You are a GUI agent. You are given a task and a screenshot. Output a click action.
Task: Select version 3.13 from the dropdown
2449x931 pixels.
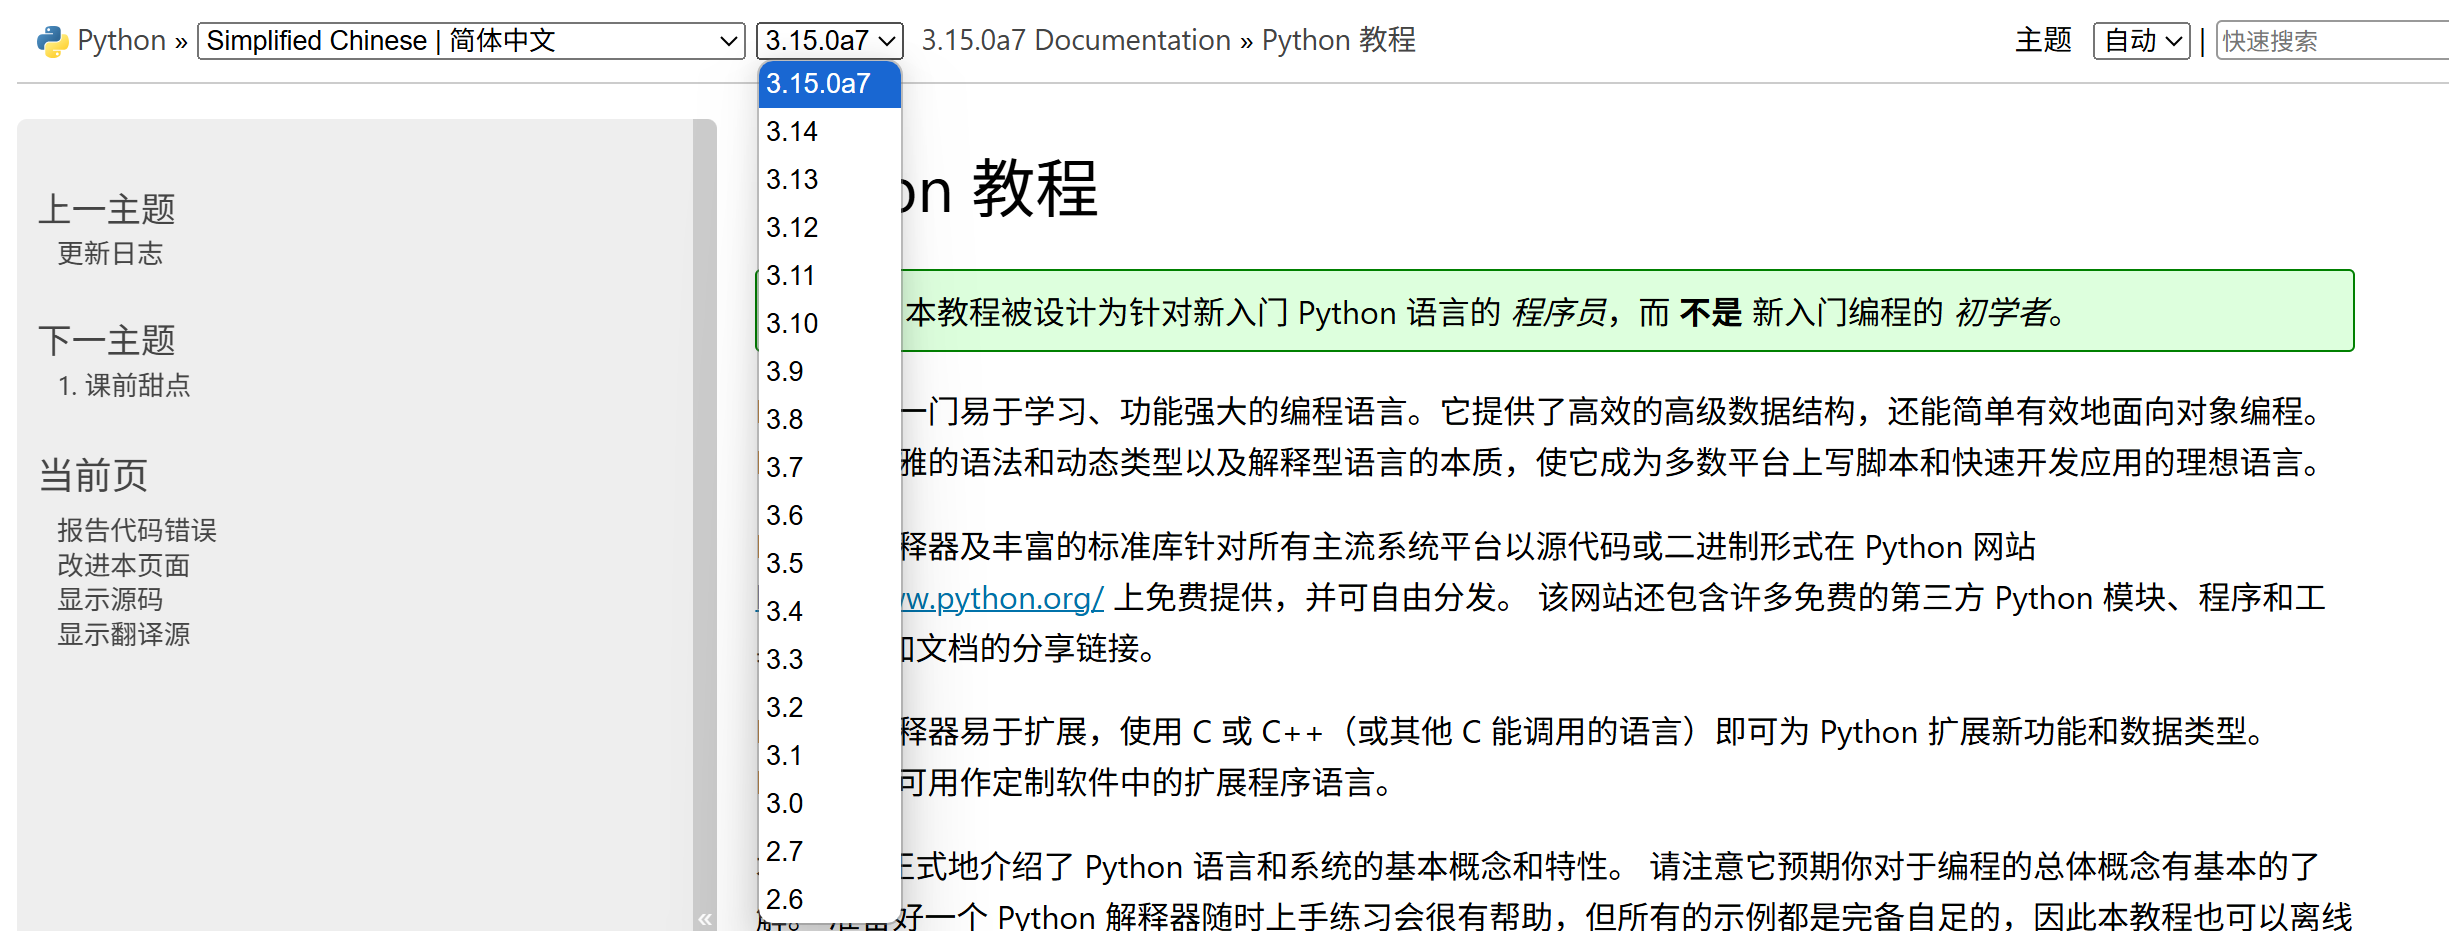point(830,179)
